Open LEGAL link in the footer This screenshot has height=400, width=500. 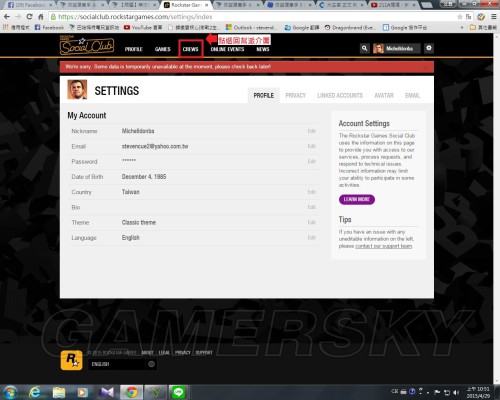pyautogui.click(x=164, y=353)
